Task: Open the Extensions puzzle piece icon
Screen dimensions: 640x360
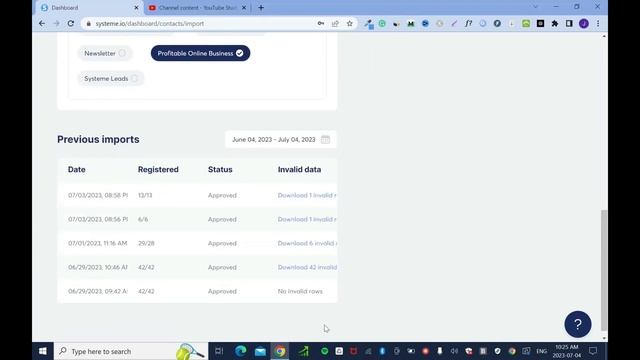Action: pos(555,24)
